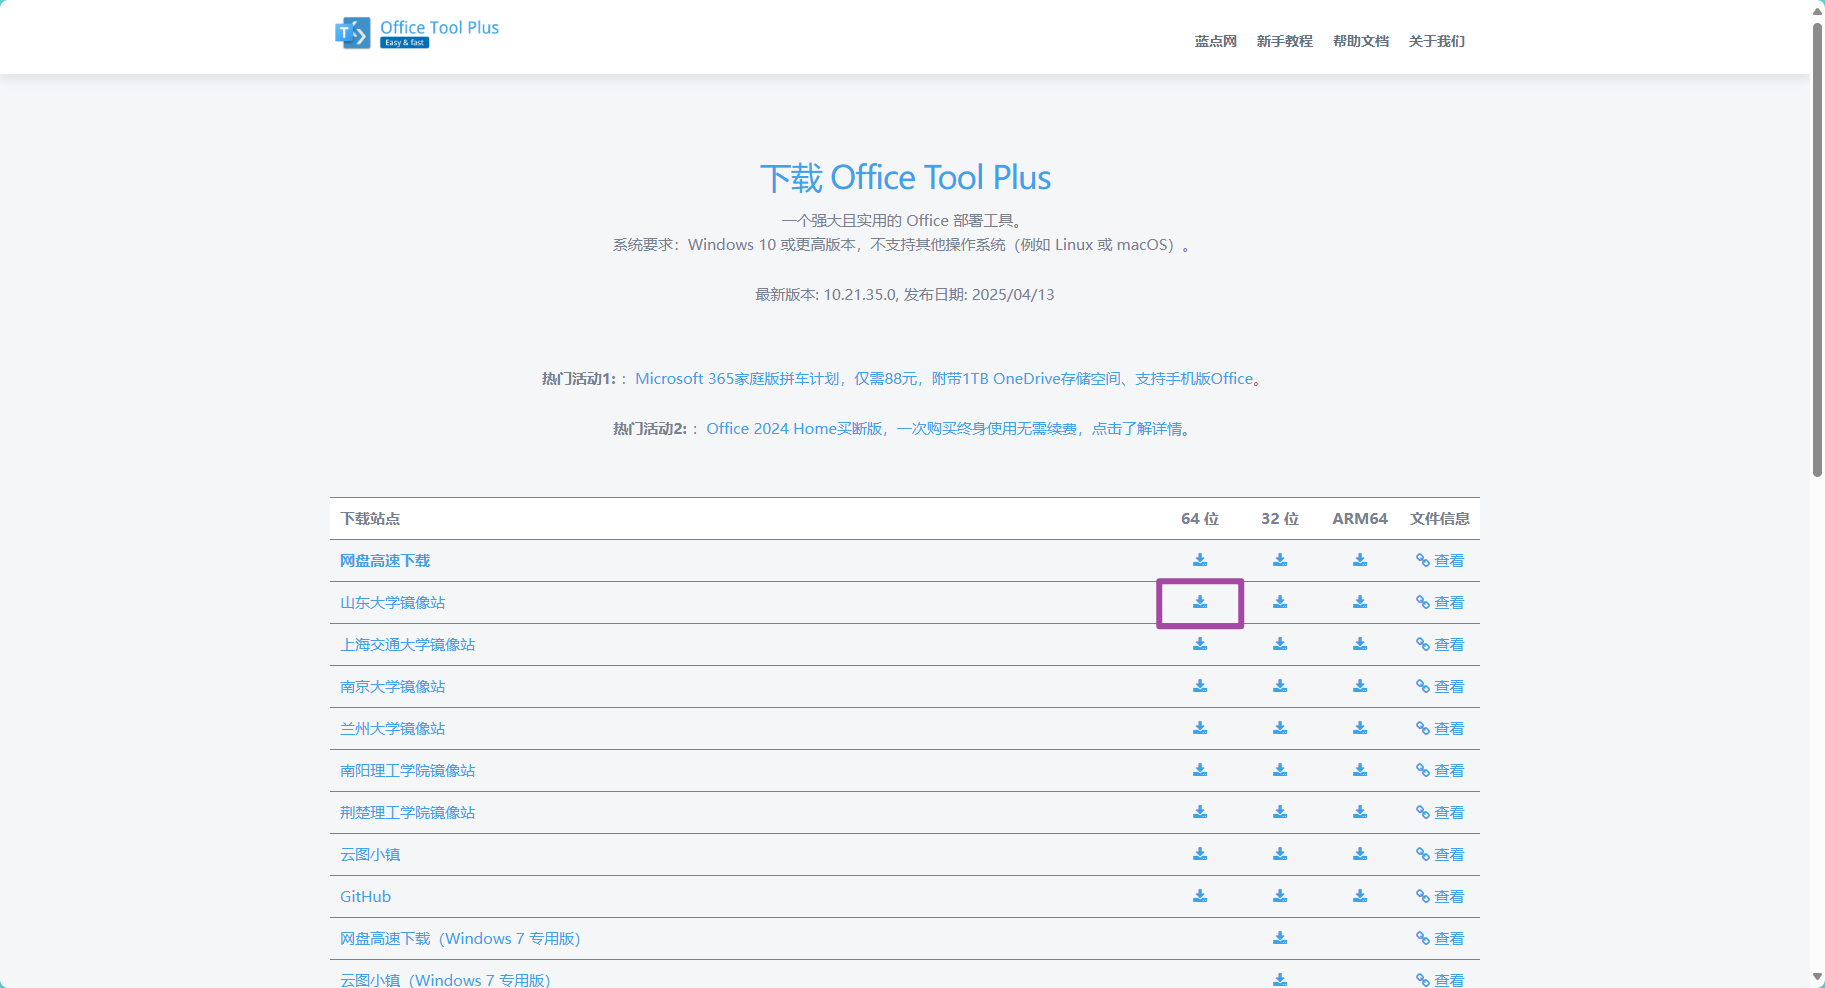
Task: Download 32-bit from 上海交通大学镜像站
Action: tap(1280, 644)
